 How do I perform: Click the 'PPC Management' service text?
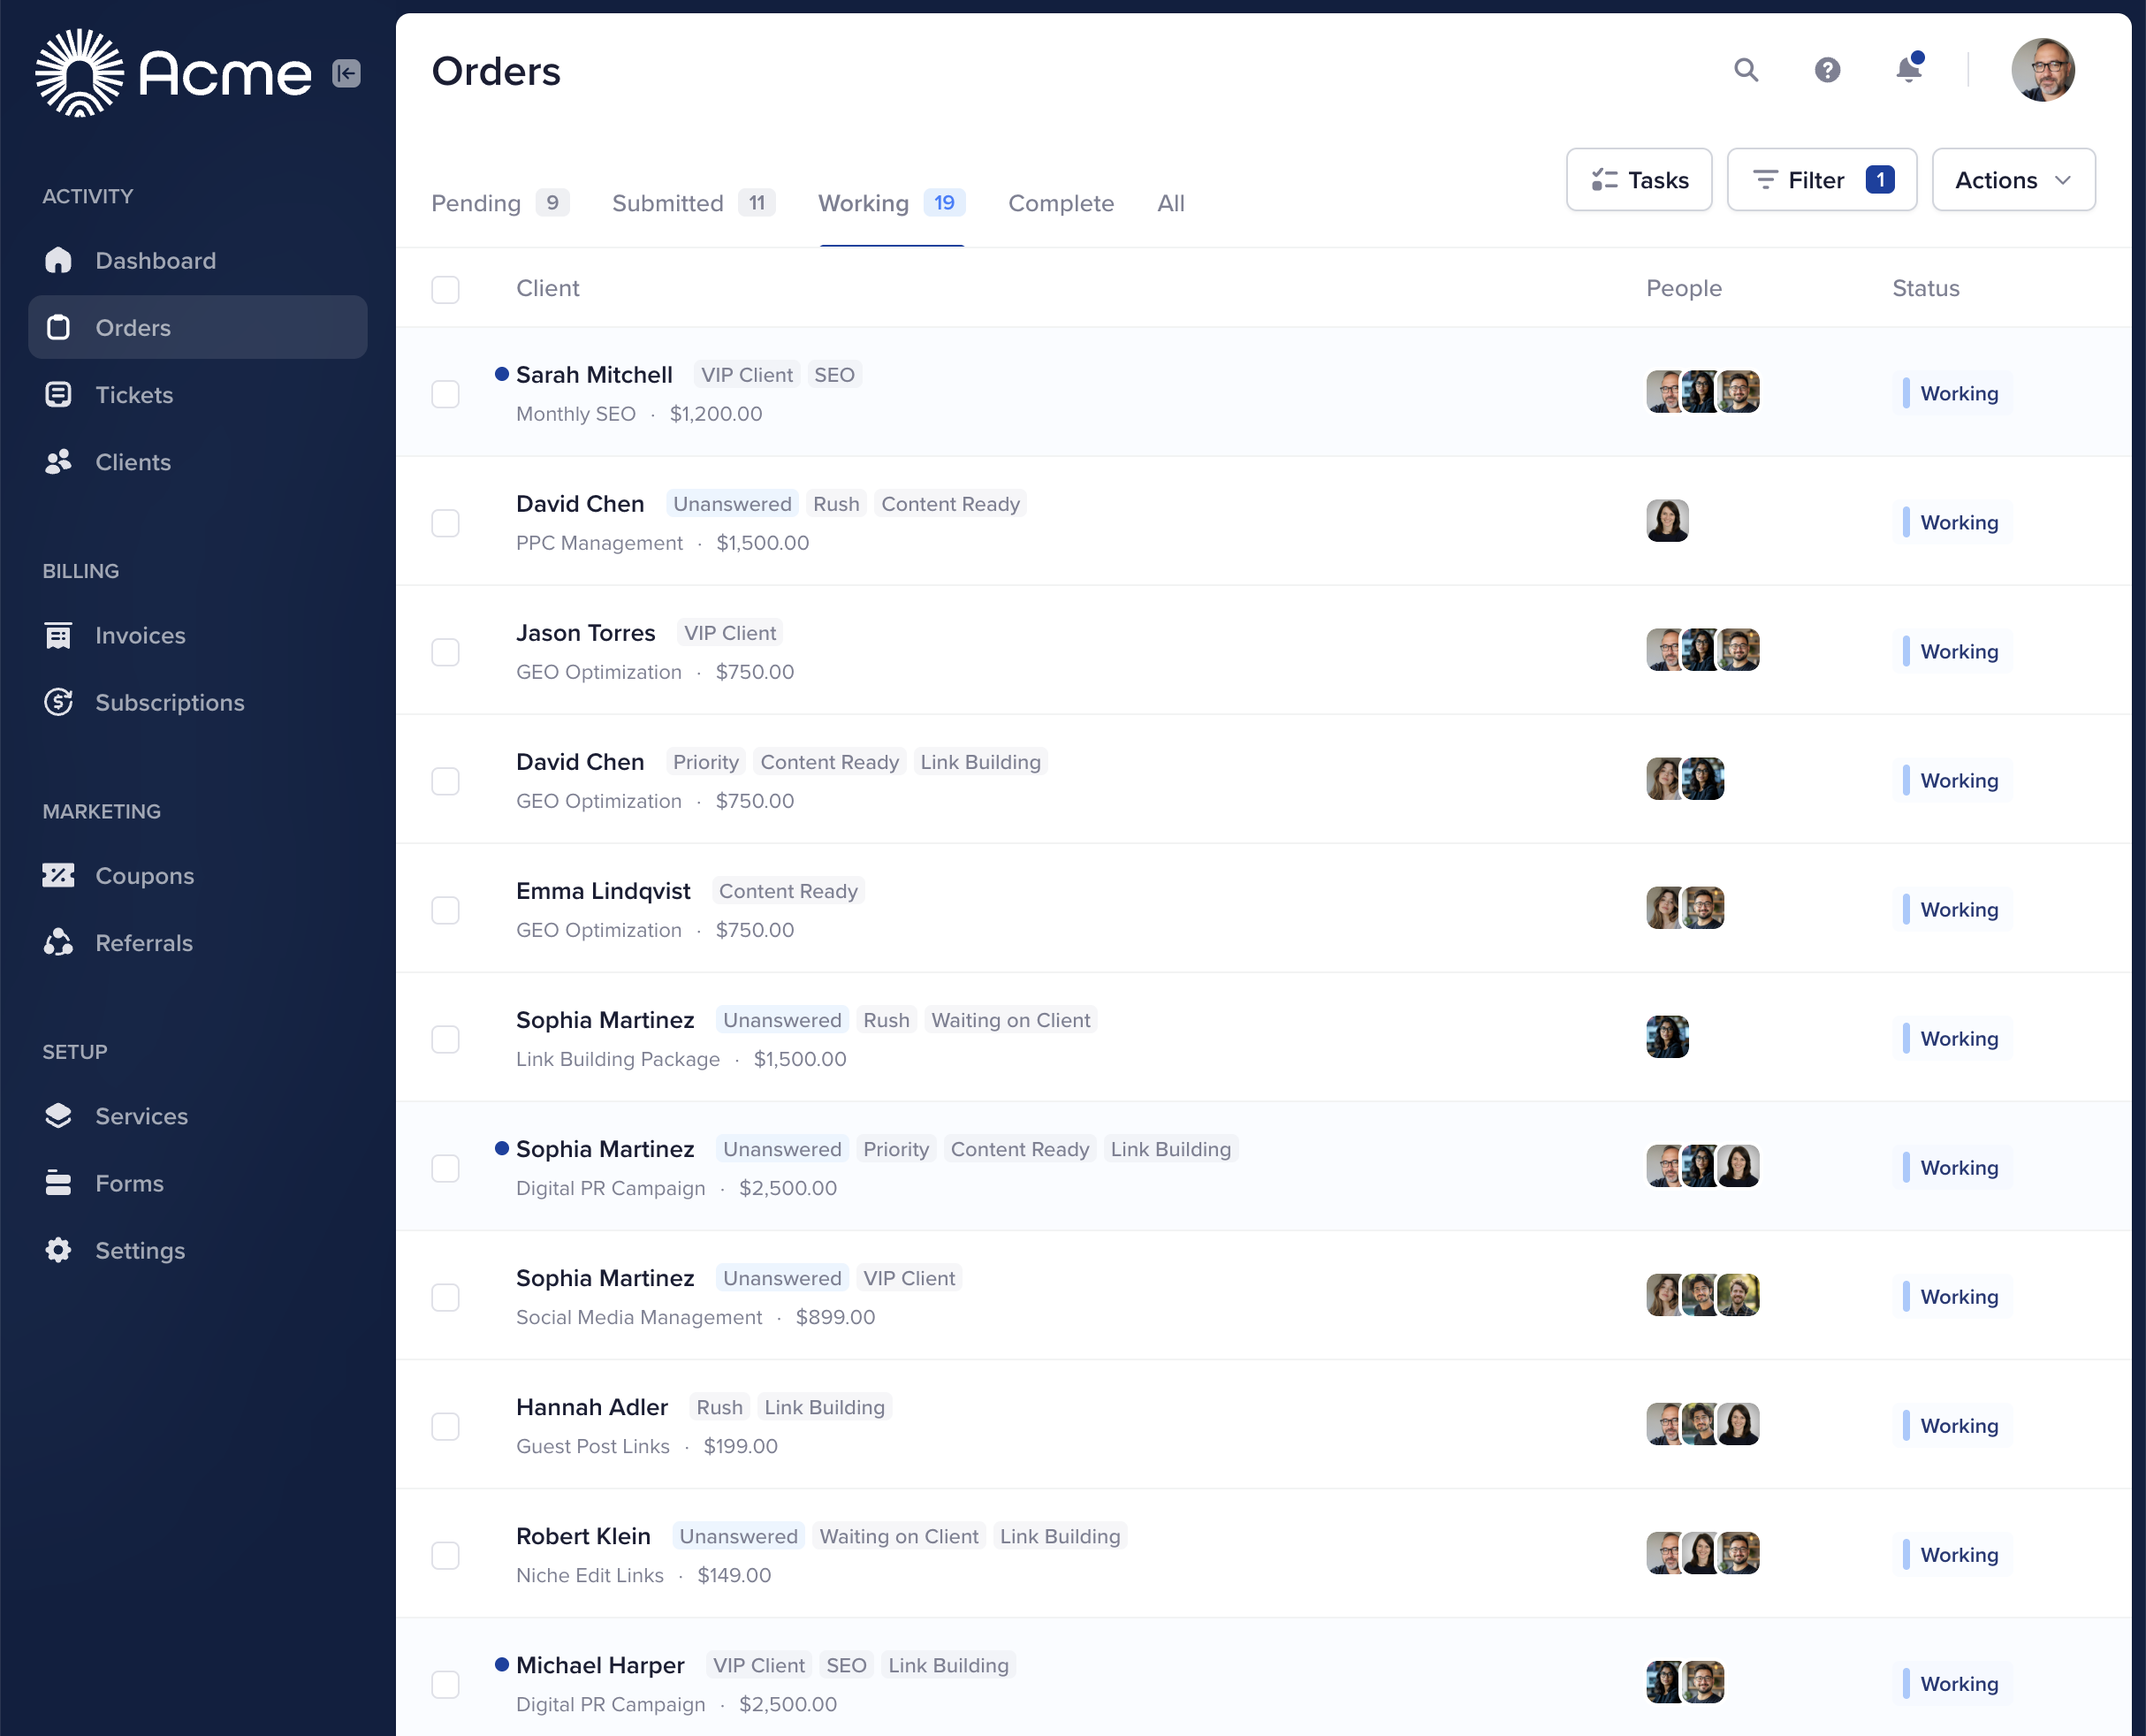[599, 543]
